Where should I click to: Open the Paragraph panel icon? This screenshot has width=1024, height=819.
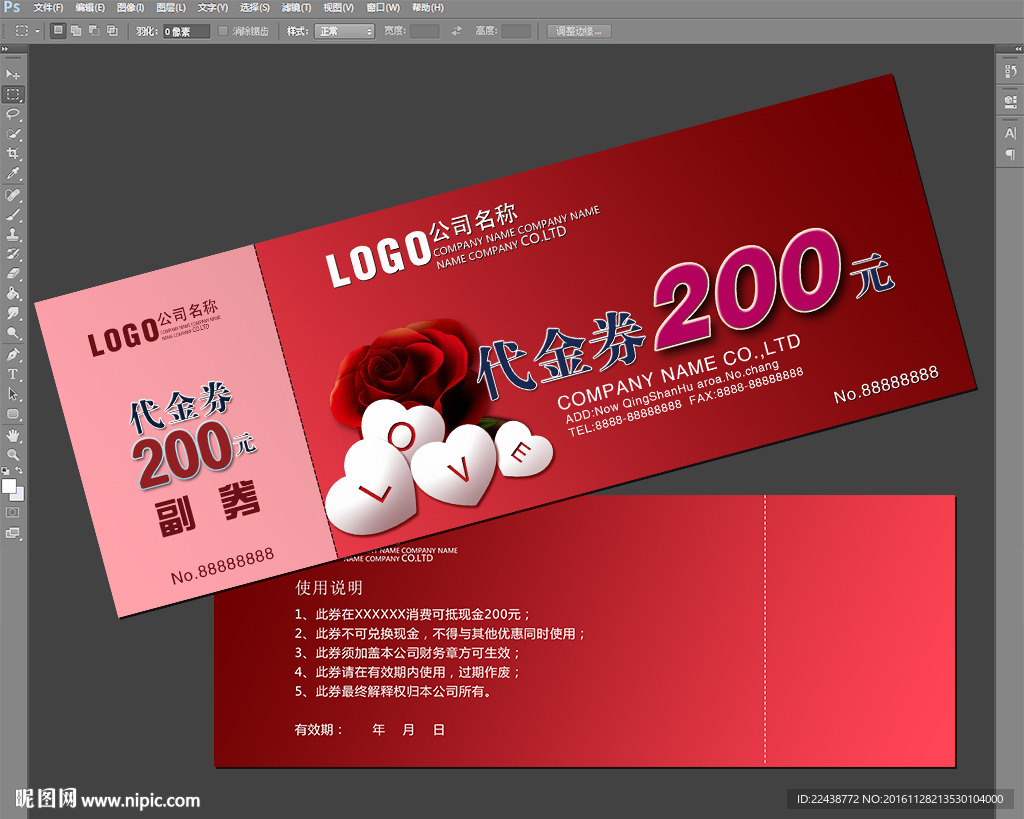(x=1010, y=154)
